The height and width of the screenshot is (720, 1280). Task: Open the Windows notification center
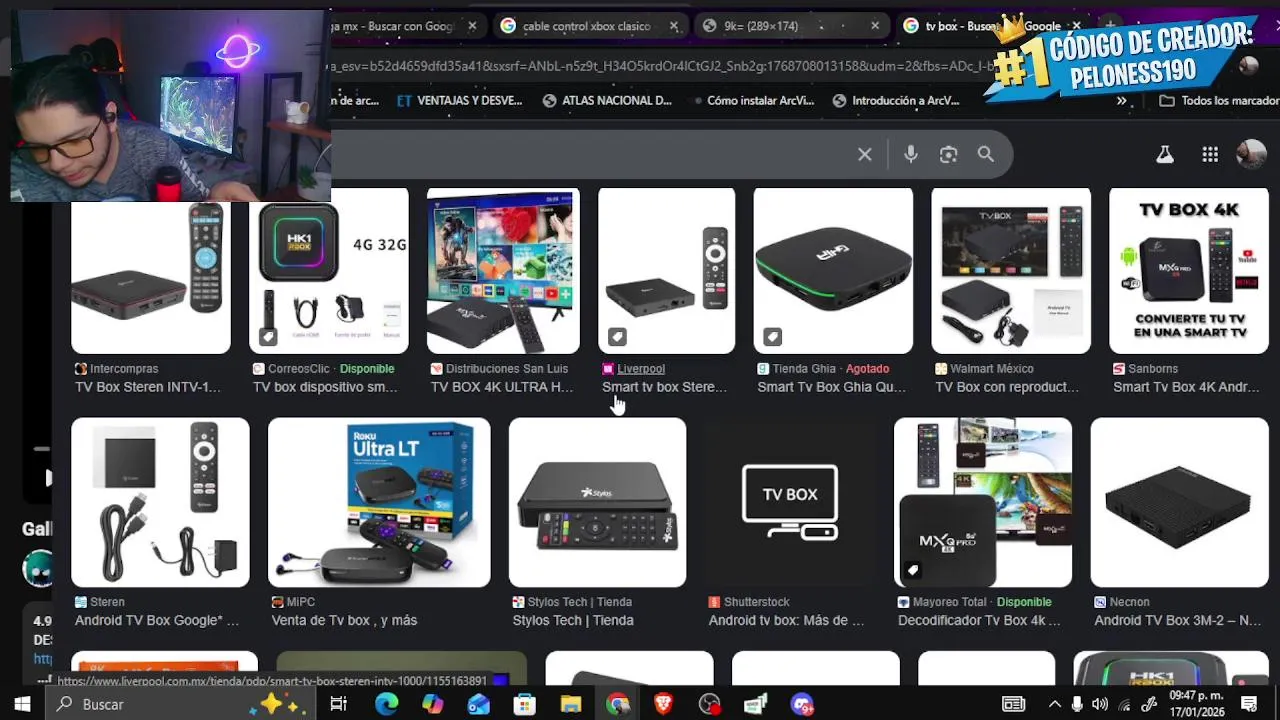pyautogui.click(x=1249, y=704)
